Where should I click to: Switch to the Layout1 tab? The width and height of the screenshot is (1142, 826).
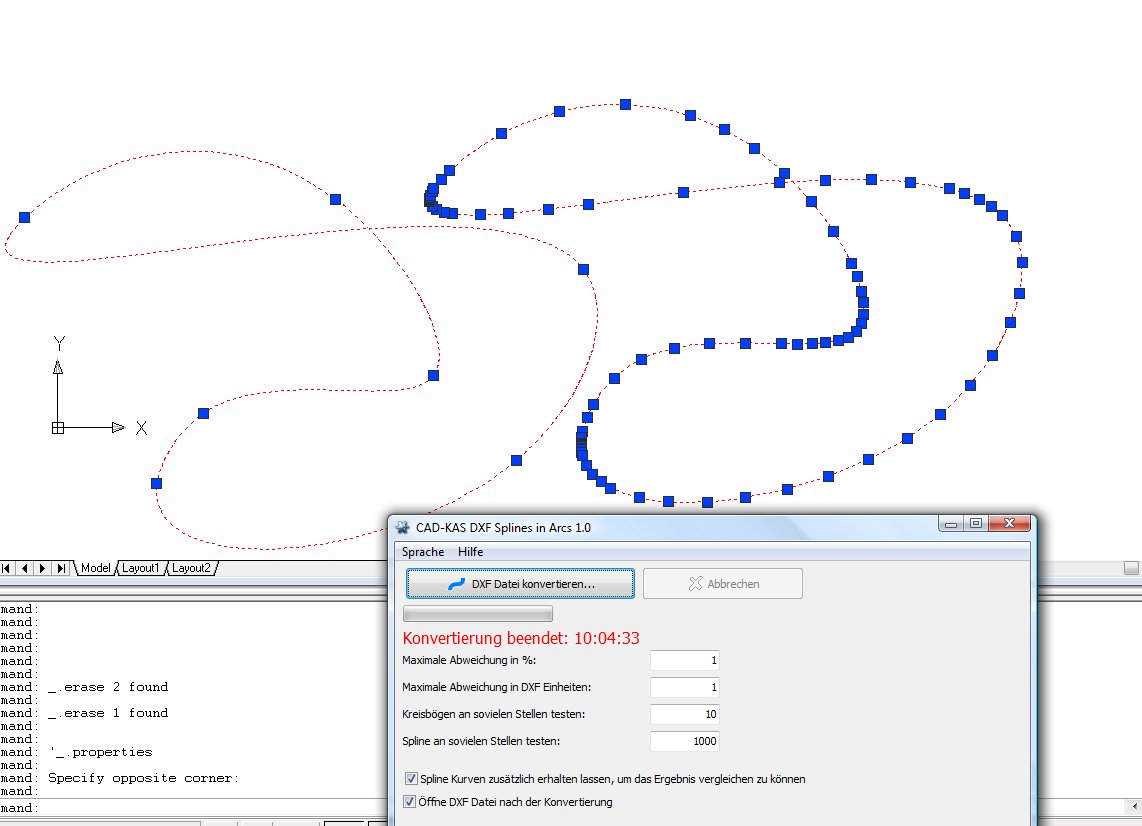[x=141, y=568]
